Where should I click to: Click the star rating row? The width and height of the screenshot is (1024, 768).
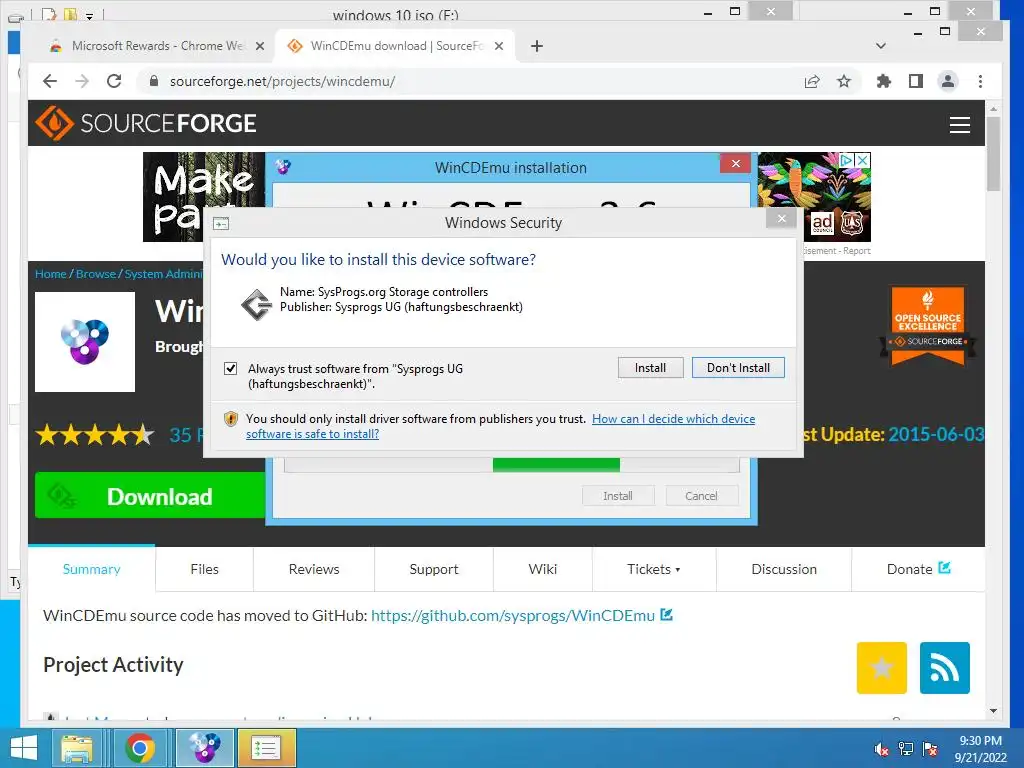click(x=95, y=434)
